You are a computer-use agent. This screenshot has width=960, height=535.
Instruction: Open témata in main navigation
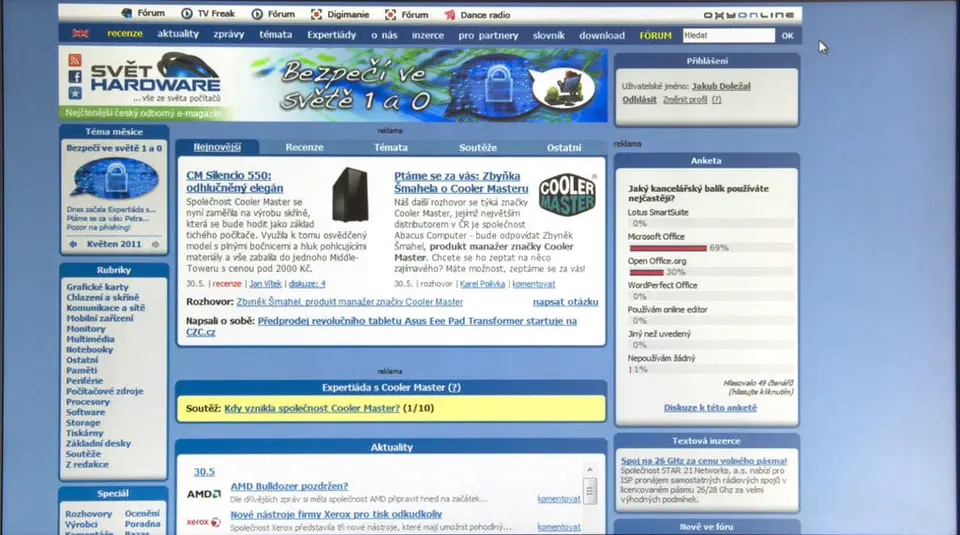pyautogui.click(x=276, y=34)
